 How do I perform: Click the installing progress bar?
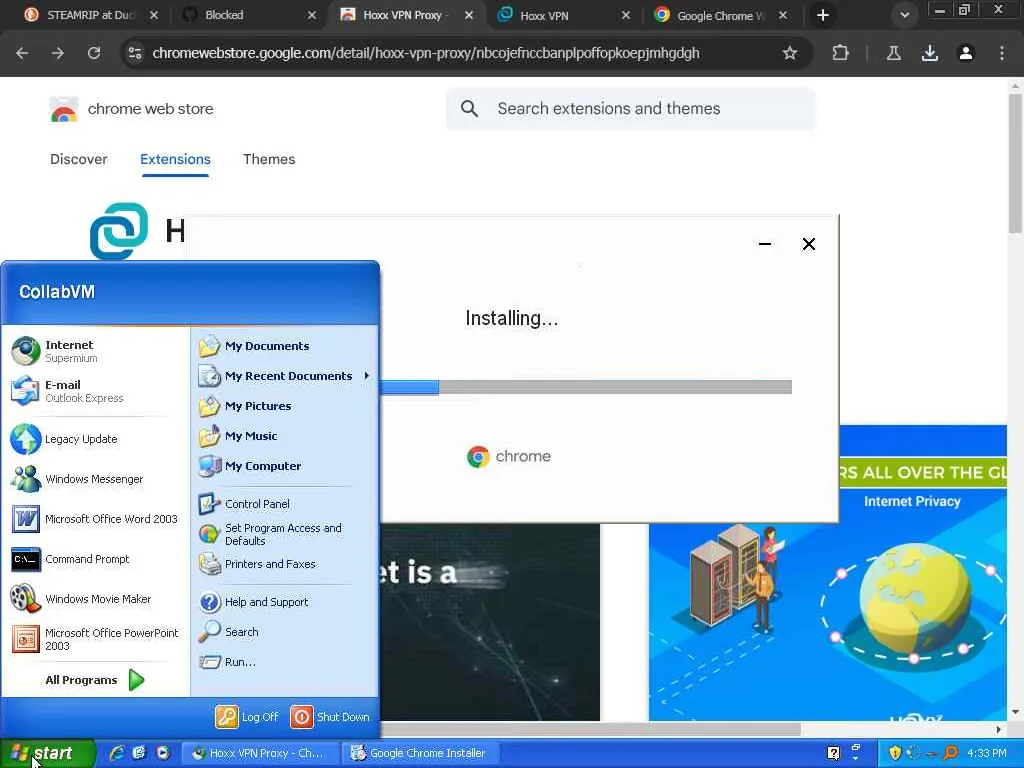pos(586,387)
